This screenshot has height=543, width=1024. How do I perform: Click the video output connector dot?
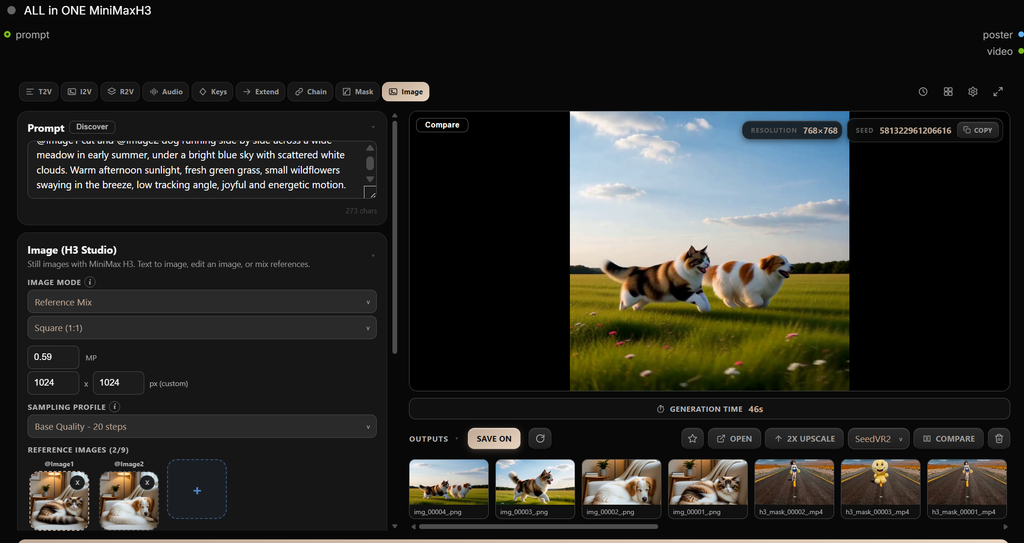[1021, 51]
